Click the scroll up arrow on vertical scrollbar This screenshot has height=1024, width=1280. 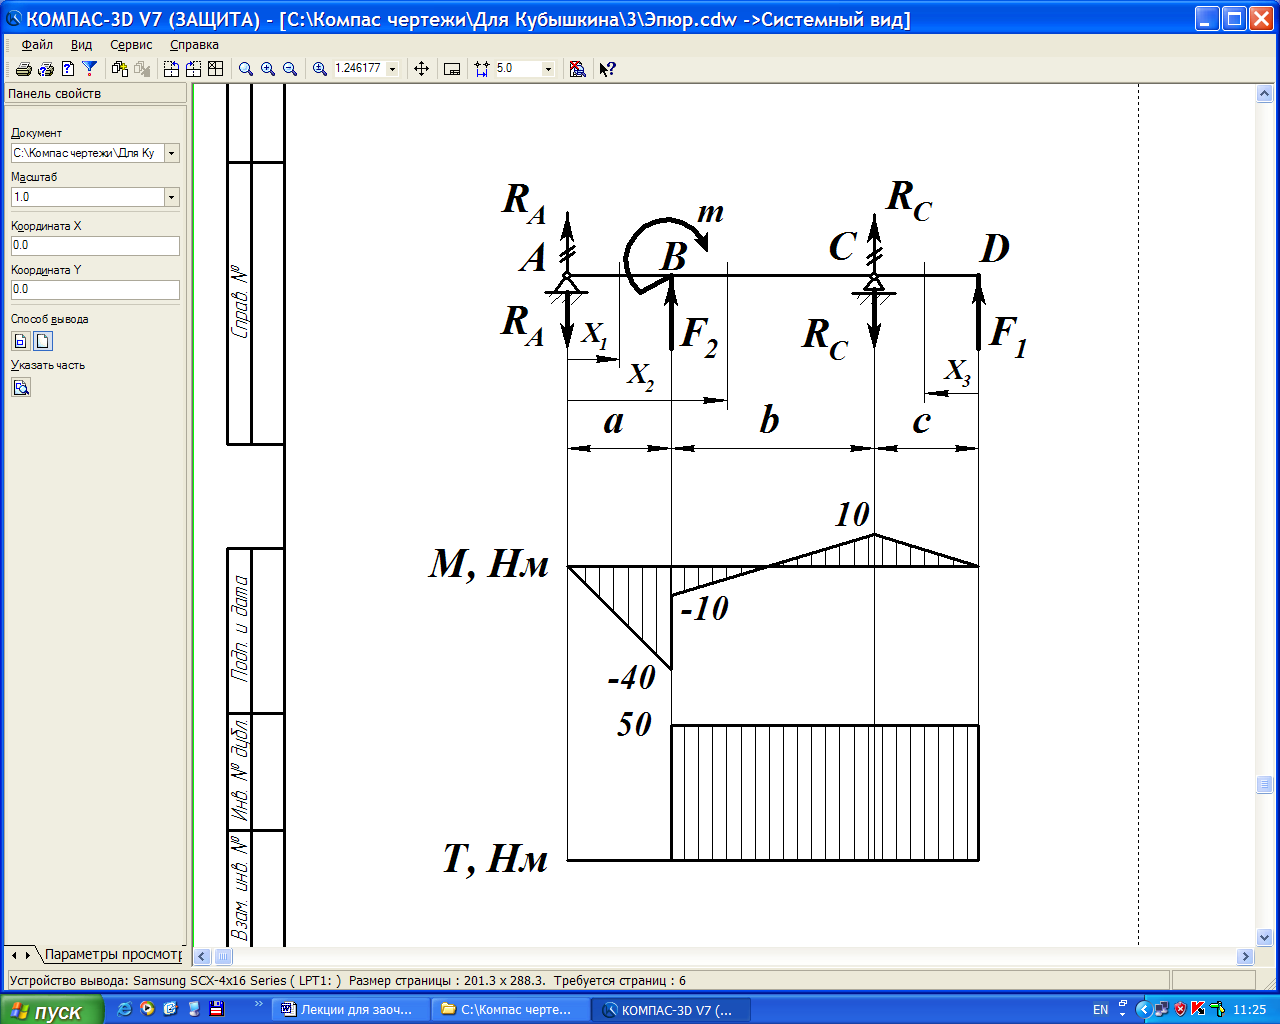(x=1264, y=93)
